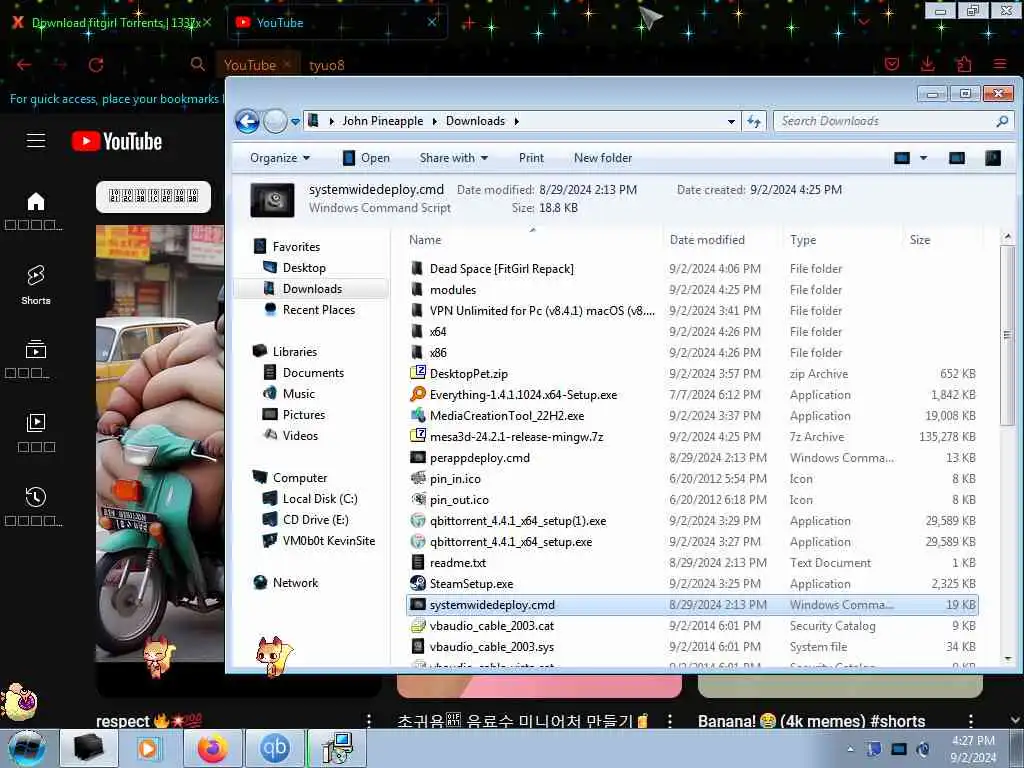Open view options dropdown arrow
1024x768 pixels.
coord(923,158)
